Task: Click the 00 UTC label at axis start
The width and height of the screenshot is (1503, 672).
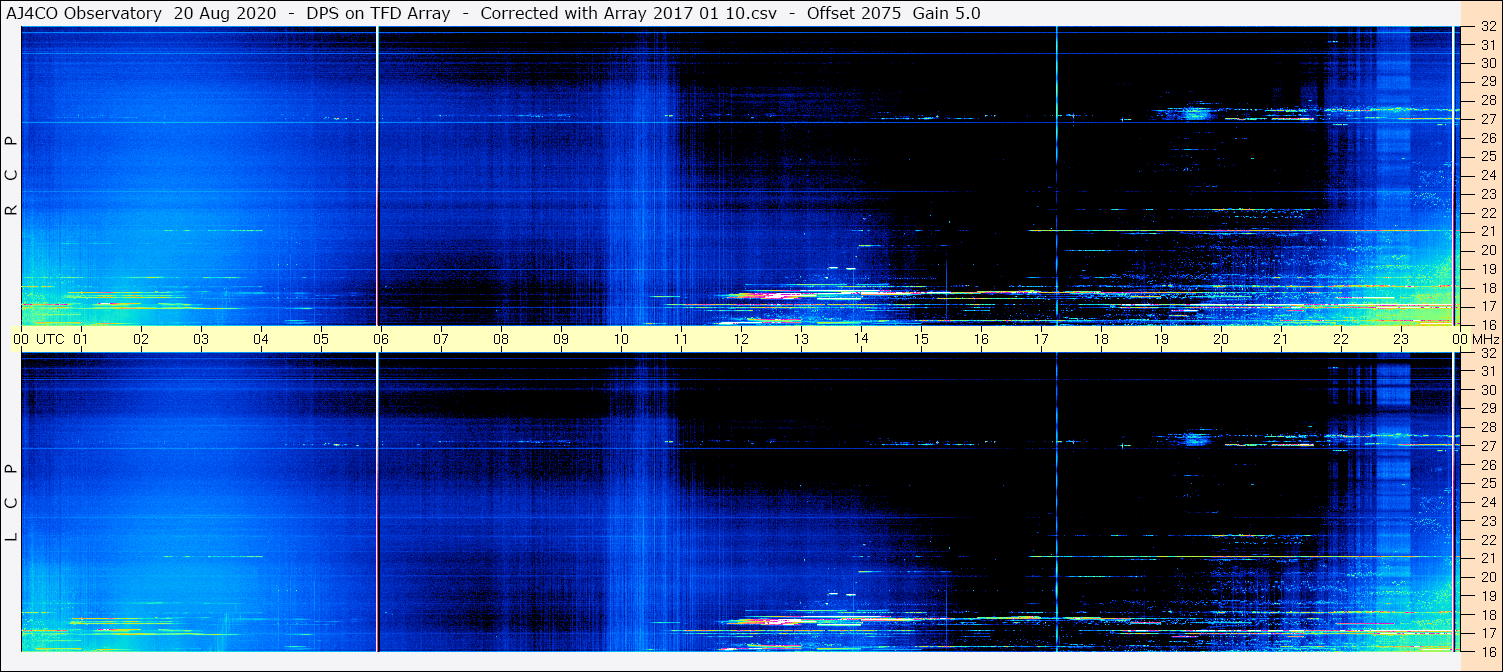Action: 40,339
